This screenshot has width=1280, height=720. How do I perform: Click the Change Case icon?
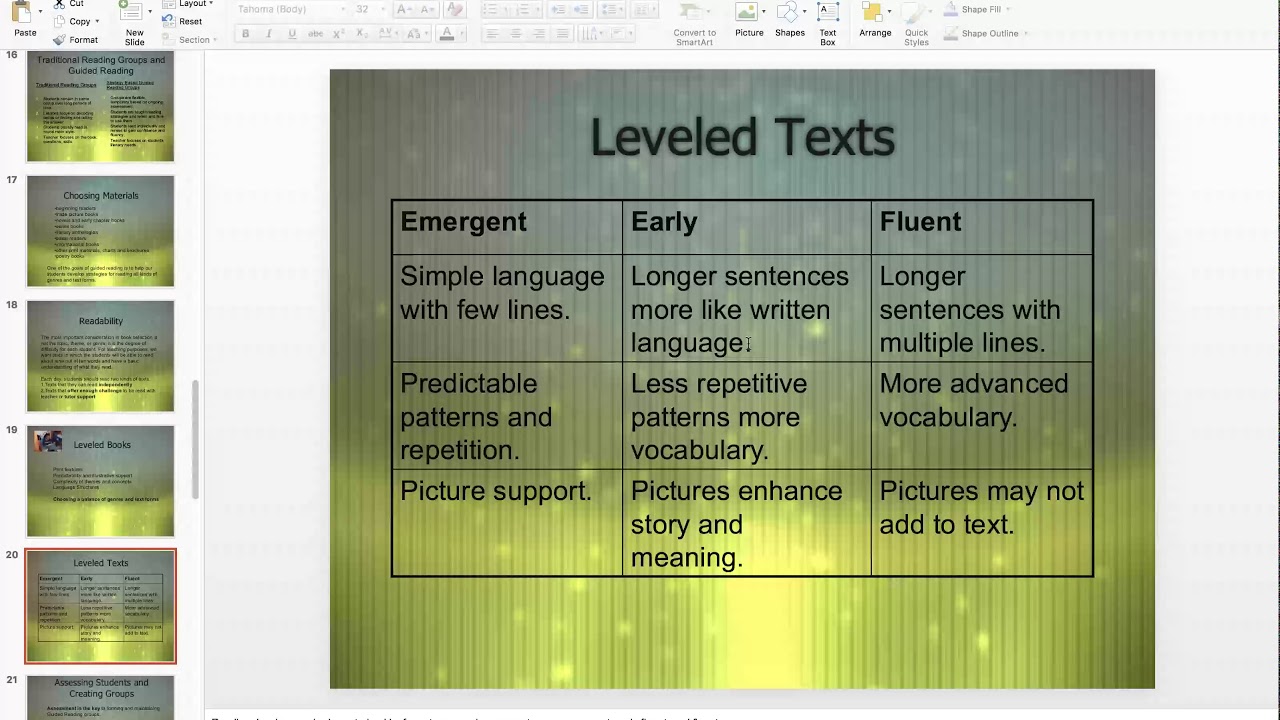(416, 34)
